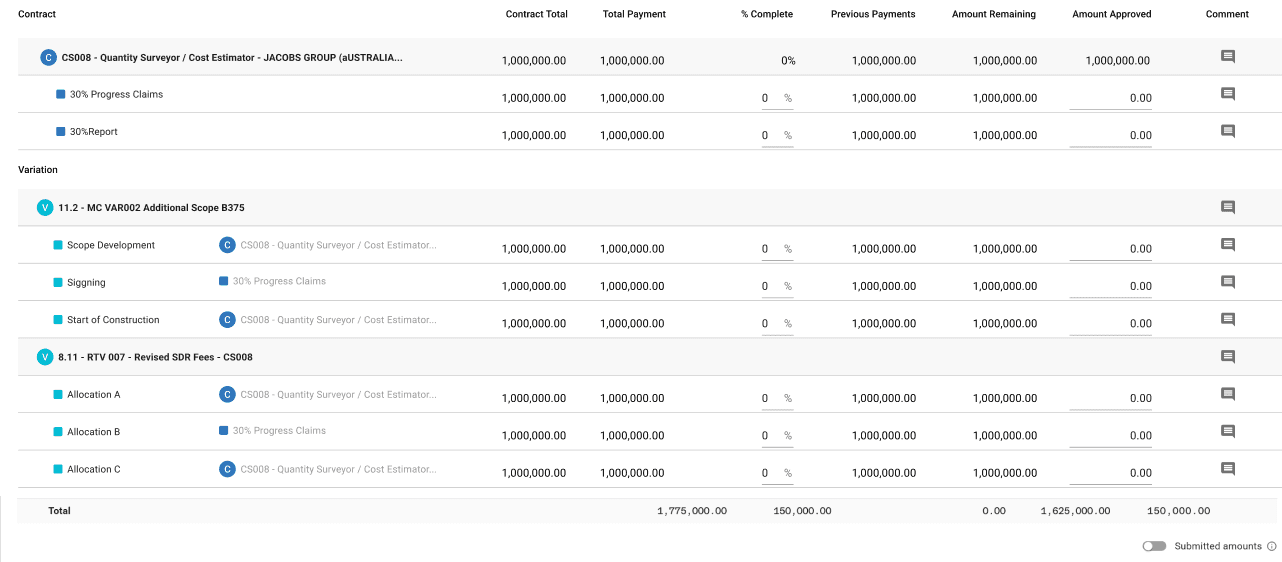Screen dimensions: 1282x562
Task: Click the Submitted amounts info icon
Action: click(1272, 546)
